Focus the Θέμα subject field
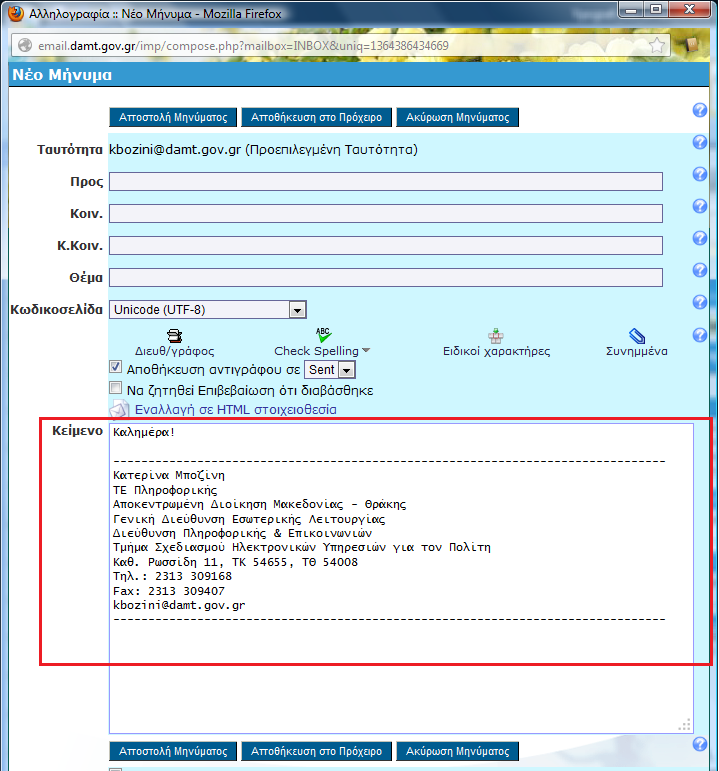Image resolution: width=719 pixels, height=771 pixels. click(386, 277)
